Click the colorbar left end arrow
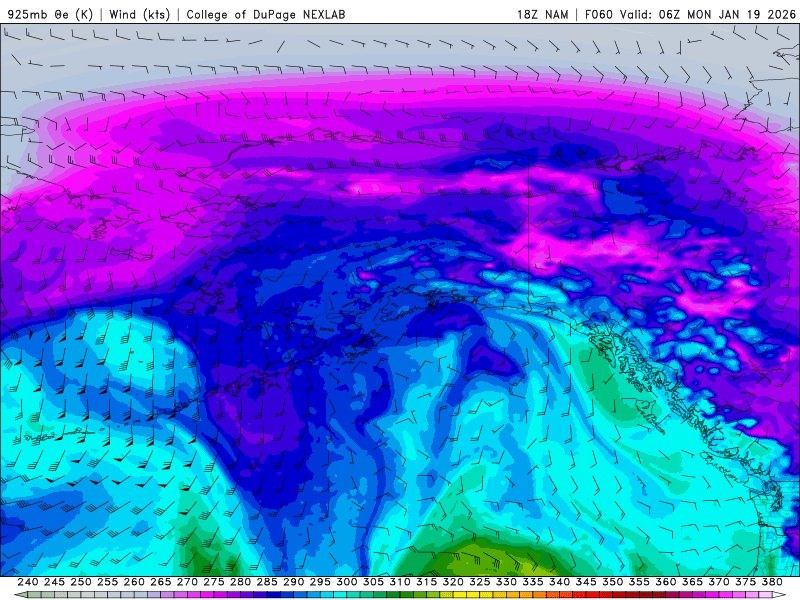 tap(20, 595)
